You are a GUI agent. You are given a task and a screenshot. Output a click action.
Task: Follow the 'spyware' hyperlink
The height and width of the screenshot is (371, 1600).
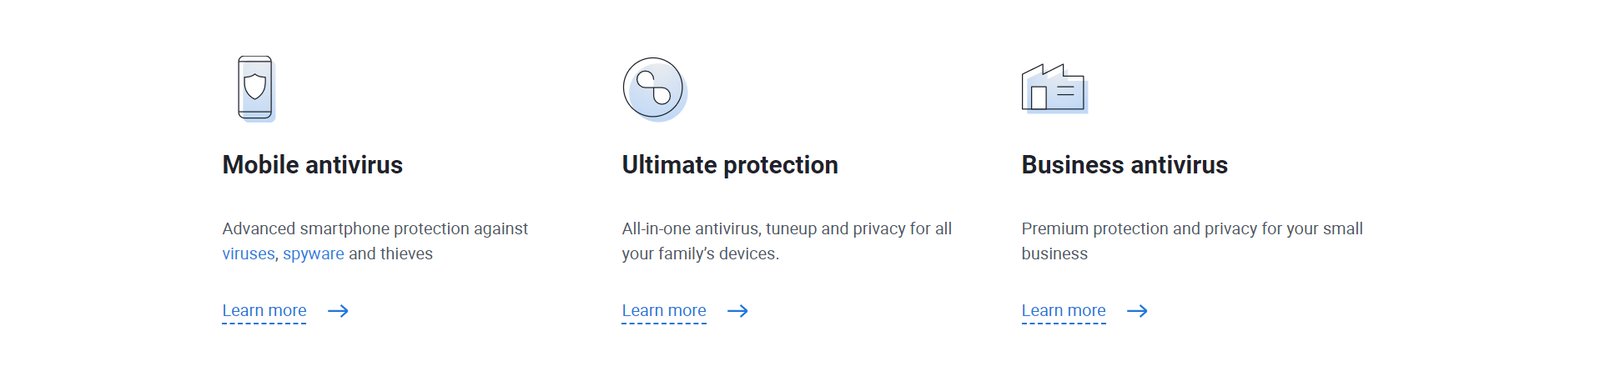[313, 254]
